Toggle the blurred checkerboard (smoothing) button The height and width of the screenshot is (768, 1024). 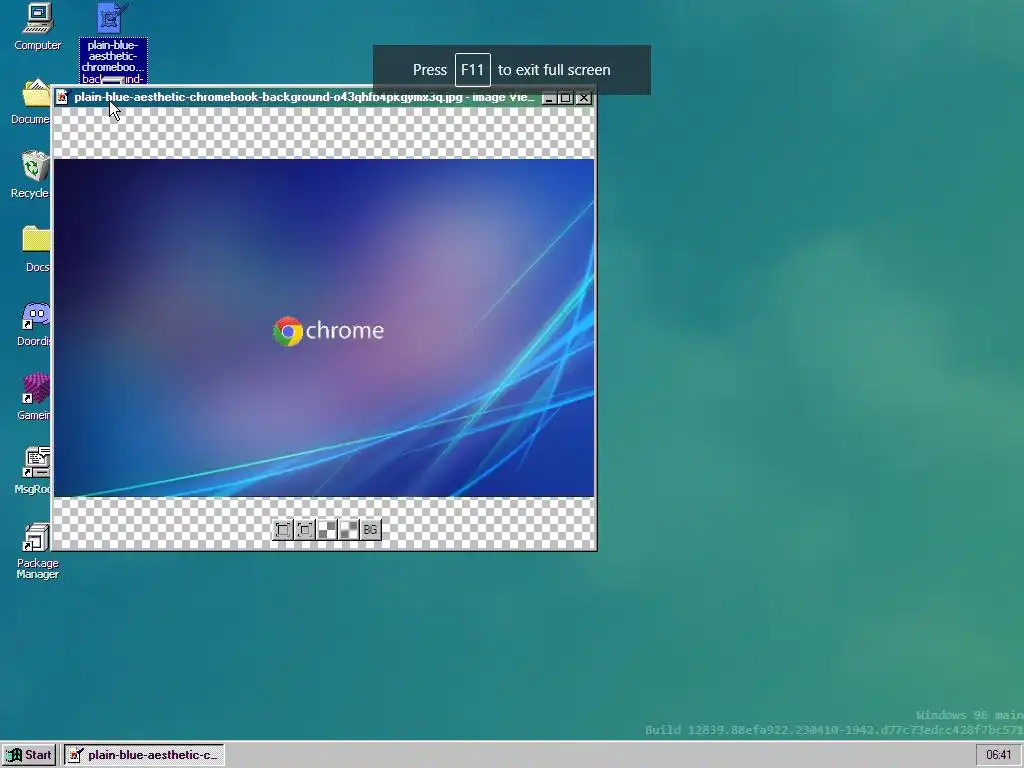pyautogui.click(x=349, y=530)
